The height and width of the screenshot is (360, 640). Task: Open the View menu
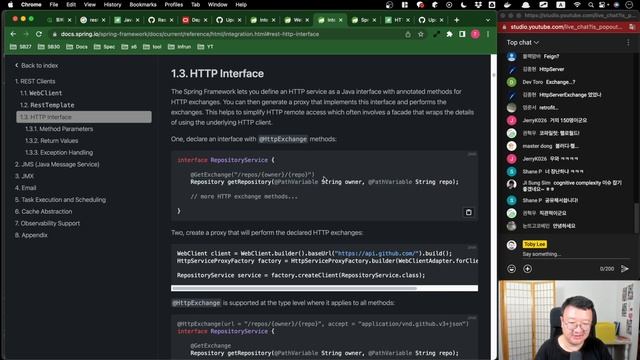click(x=89, y=5)
